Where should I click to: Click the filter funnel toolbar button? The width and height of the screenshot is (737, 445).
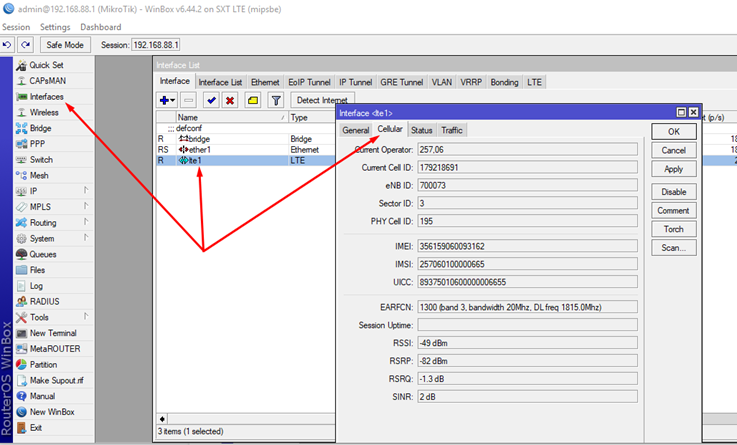pyautogui.click(x=276, y=100)
